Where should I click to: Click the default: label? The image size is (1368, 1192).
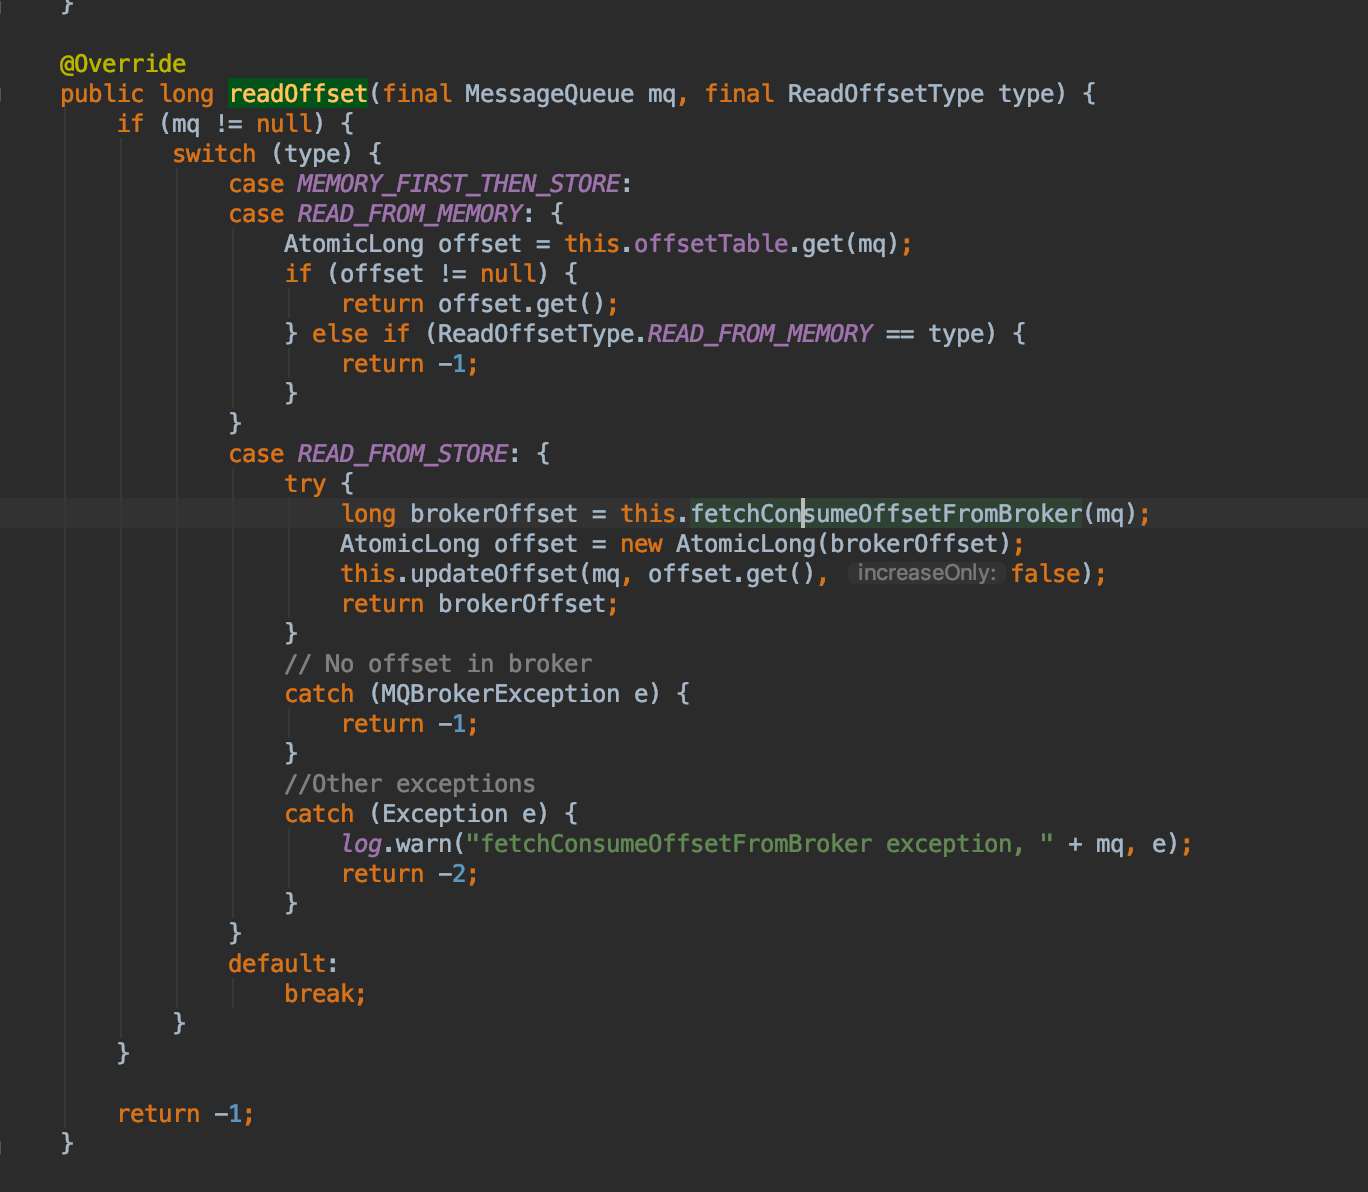tap(284, 964)
